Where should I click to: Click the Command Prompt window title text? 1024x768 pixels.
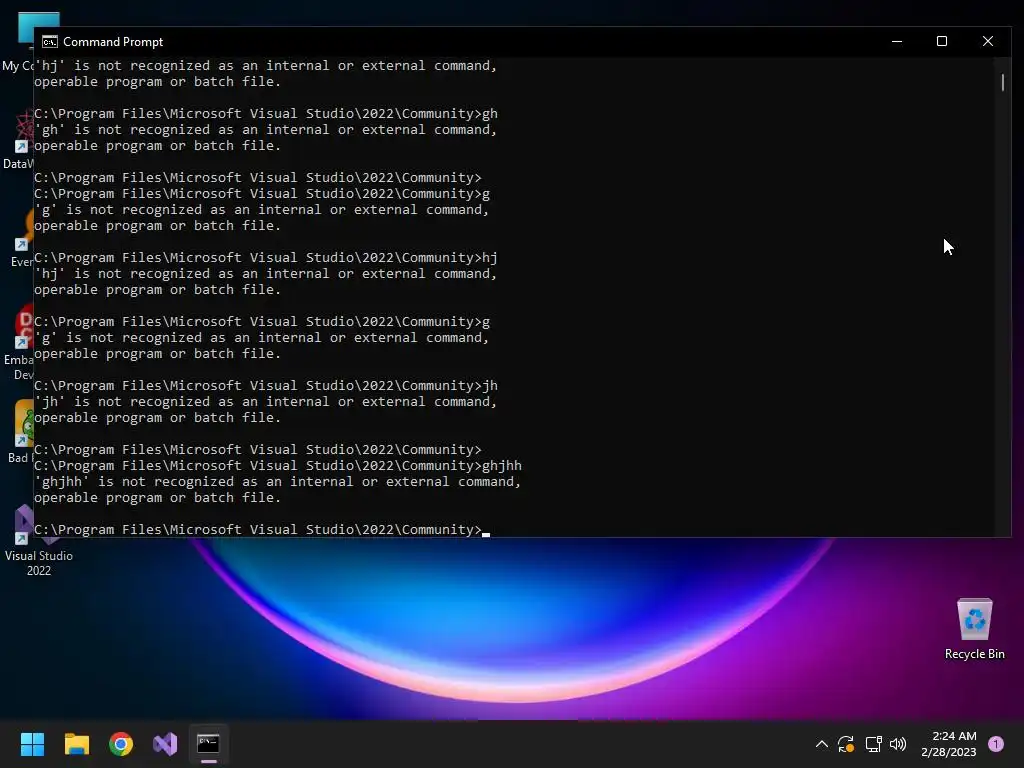[113, 42]
